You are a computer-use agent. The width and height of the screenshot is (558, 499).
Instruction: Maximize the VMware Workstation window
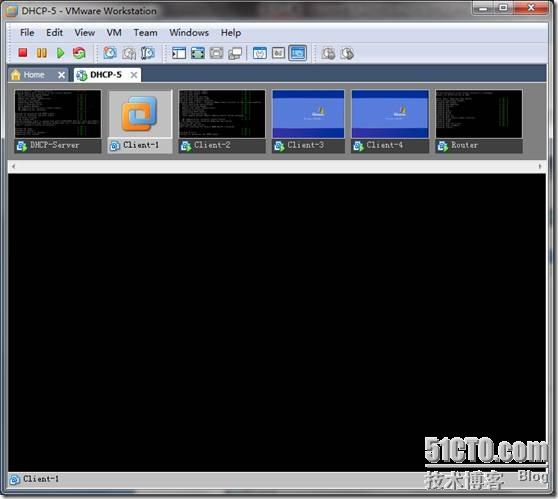503,8
